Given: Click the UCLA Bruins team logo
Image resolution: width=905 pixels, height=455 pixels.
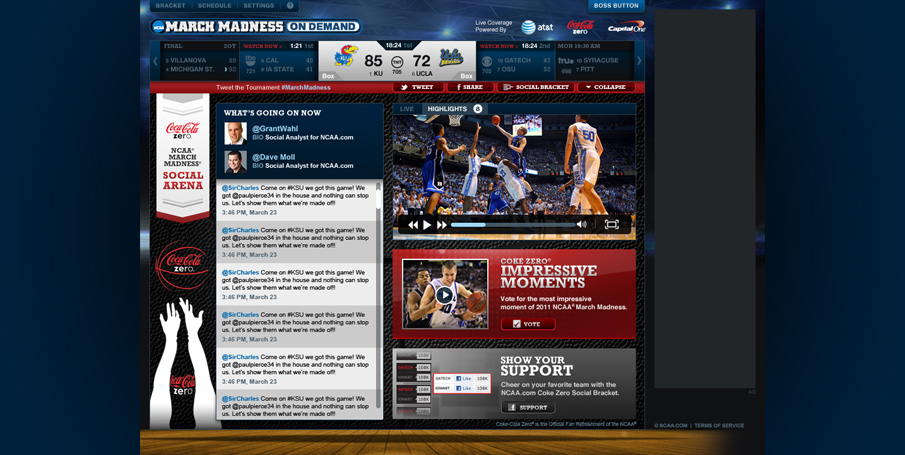Looking at the screenshot, I should pyautogui.click(x=451, y=57).
